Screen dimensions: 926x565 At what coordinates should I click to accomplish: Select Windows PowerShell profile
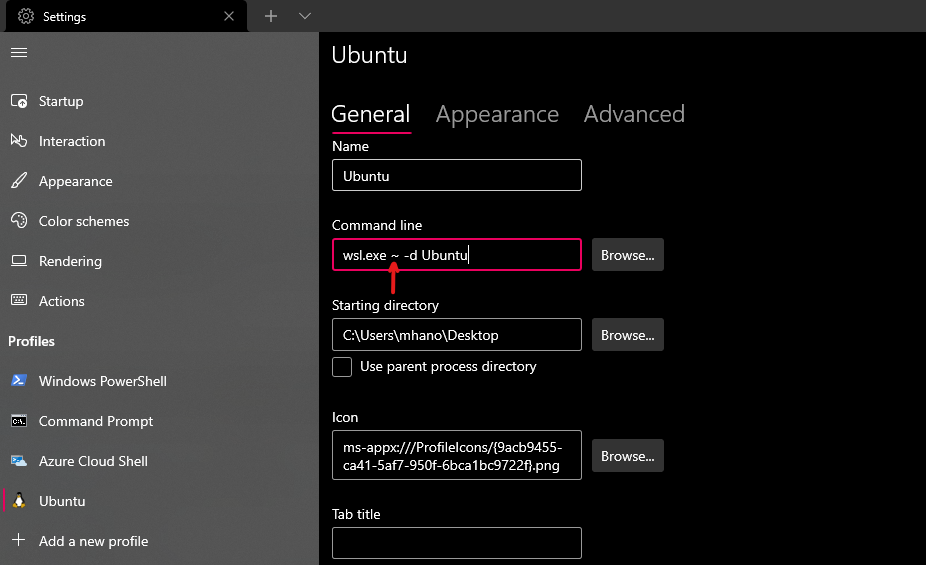pos(159,381)
